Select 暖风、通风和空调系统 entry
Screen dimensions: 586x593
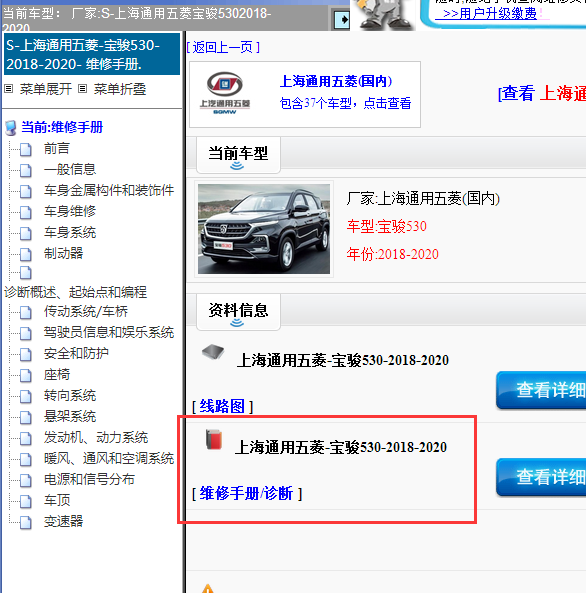(x=109, y=458)
